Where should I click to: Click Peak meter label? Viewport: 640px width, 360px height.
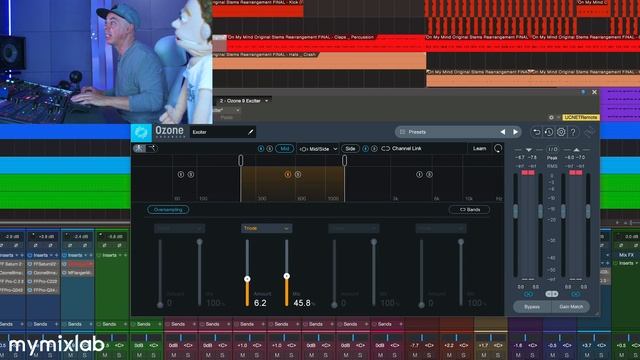(x=552, y=158)
